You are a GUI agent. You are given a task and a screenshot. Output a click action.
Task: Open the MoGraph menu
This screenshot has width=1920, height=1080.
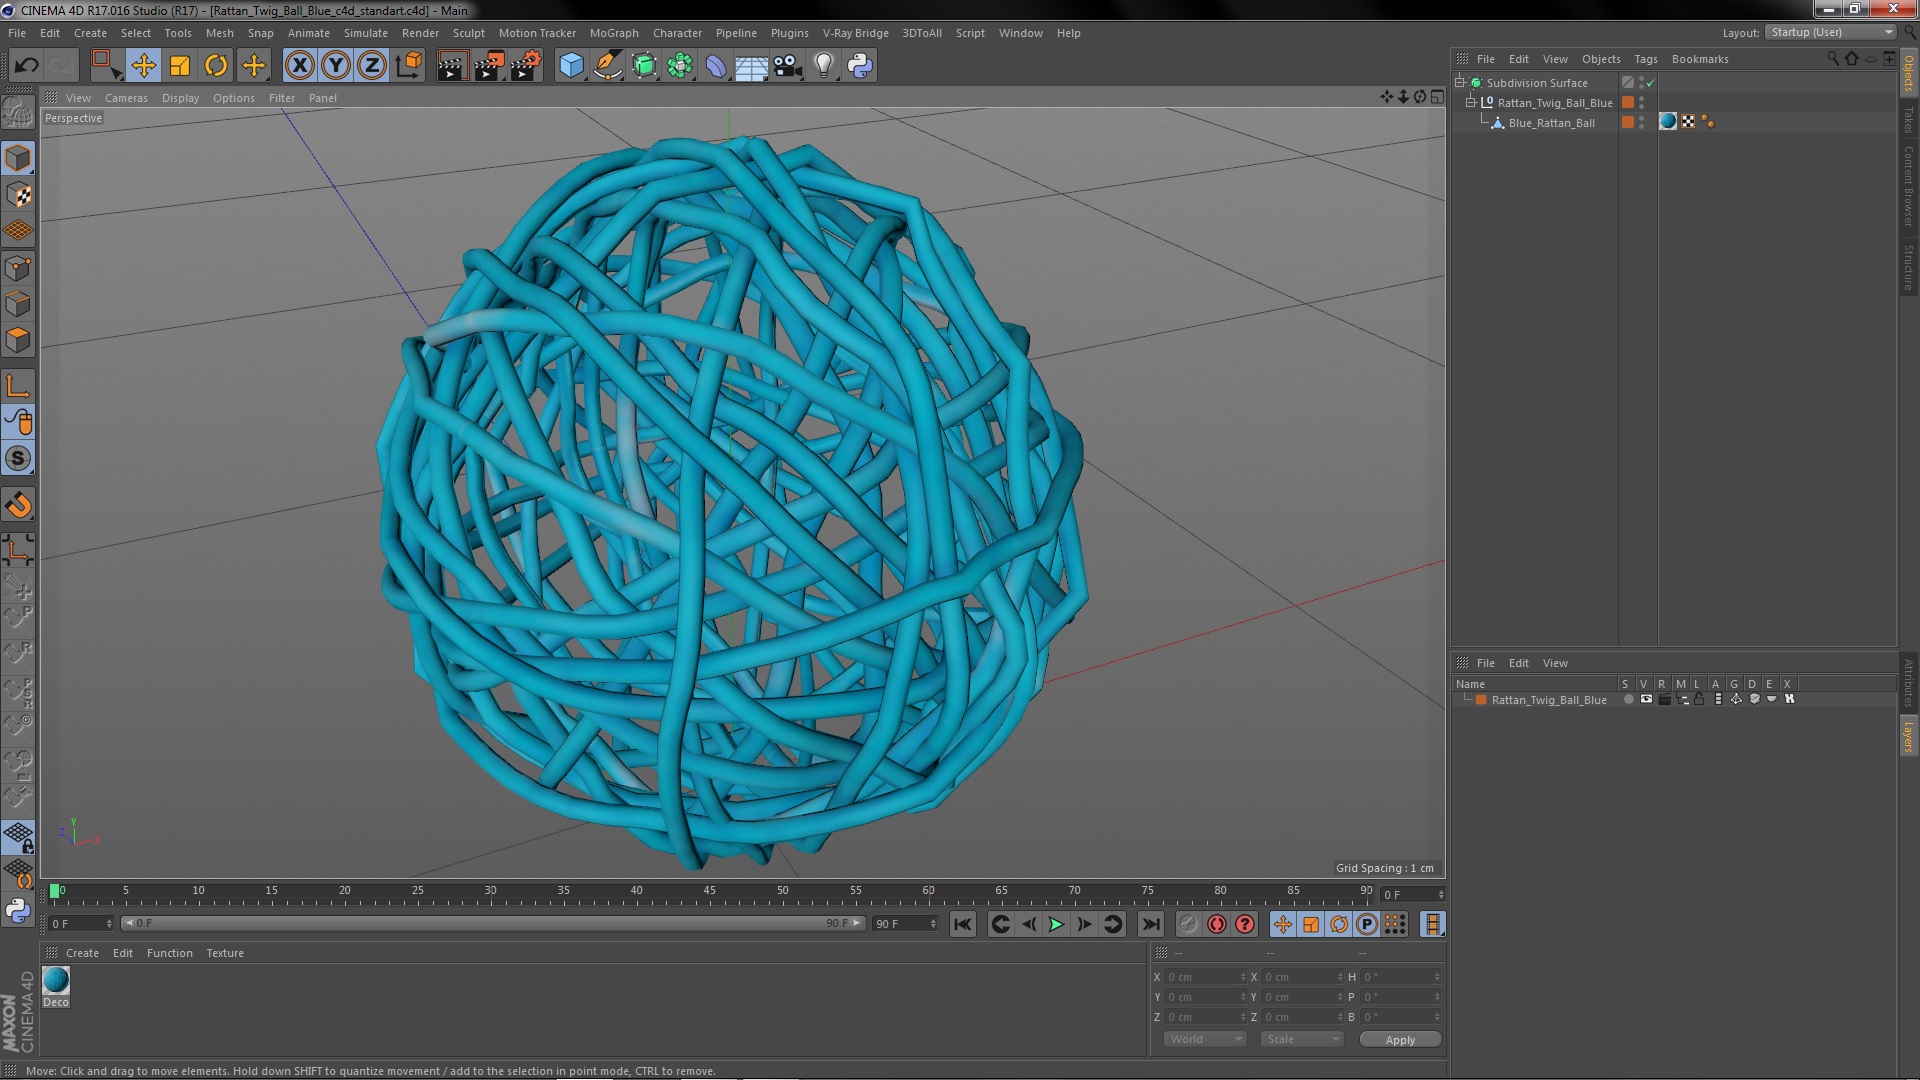click(x=614, y=33)
